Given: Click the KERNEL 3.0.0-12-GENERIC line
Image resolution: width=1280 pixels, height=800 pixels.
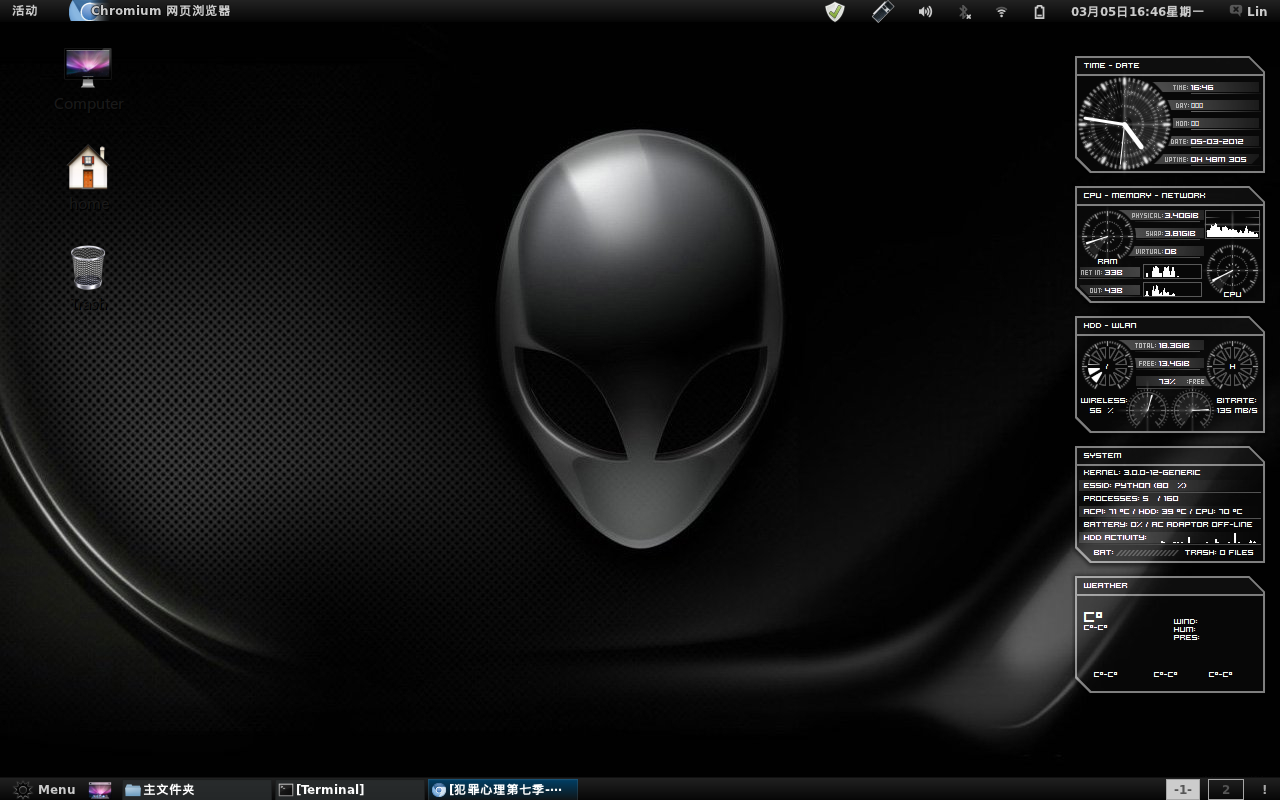Looking at the screenshot, I should 1142,472.
